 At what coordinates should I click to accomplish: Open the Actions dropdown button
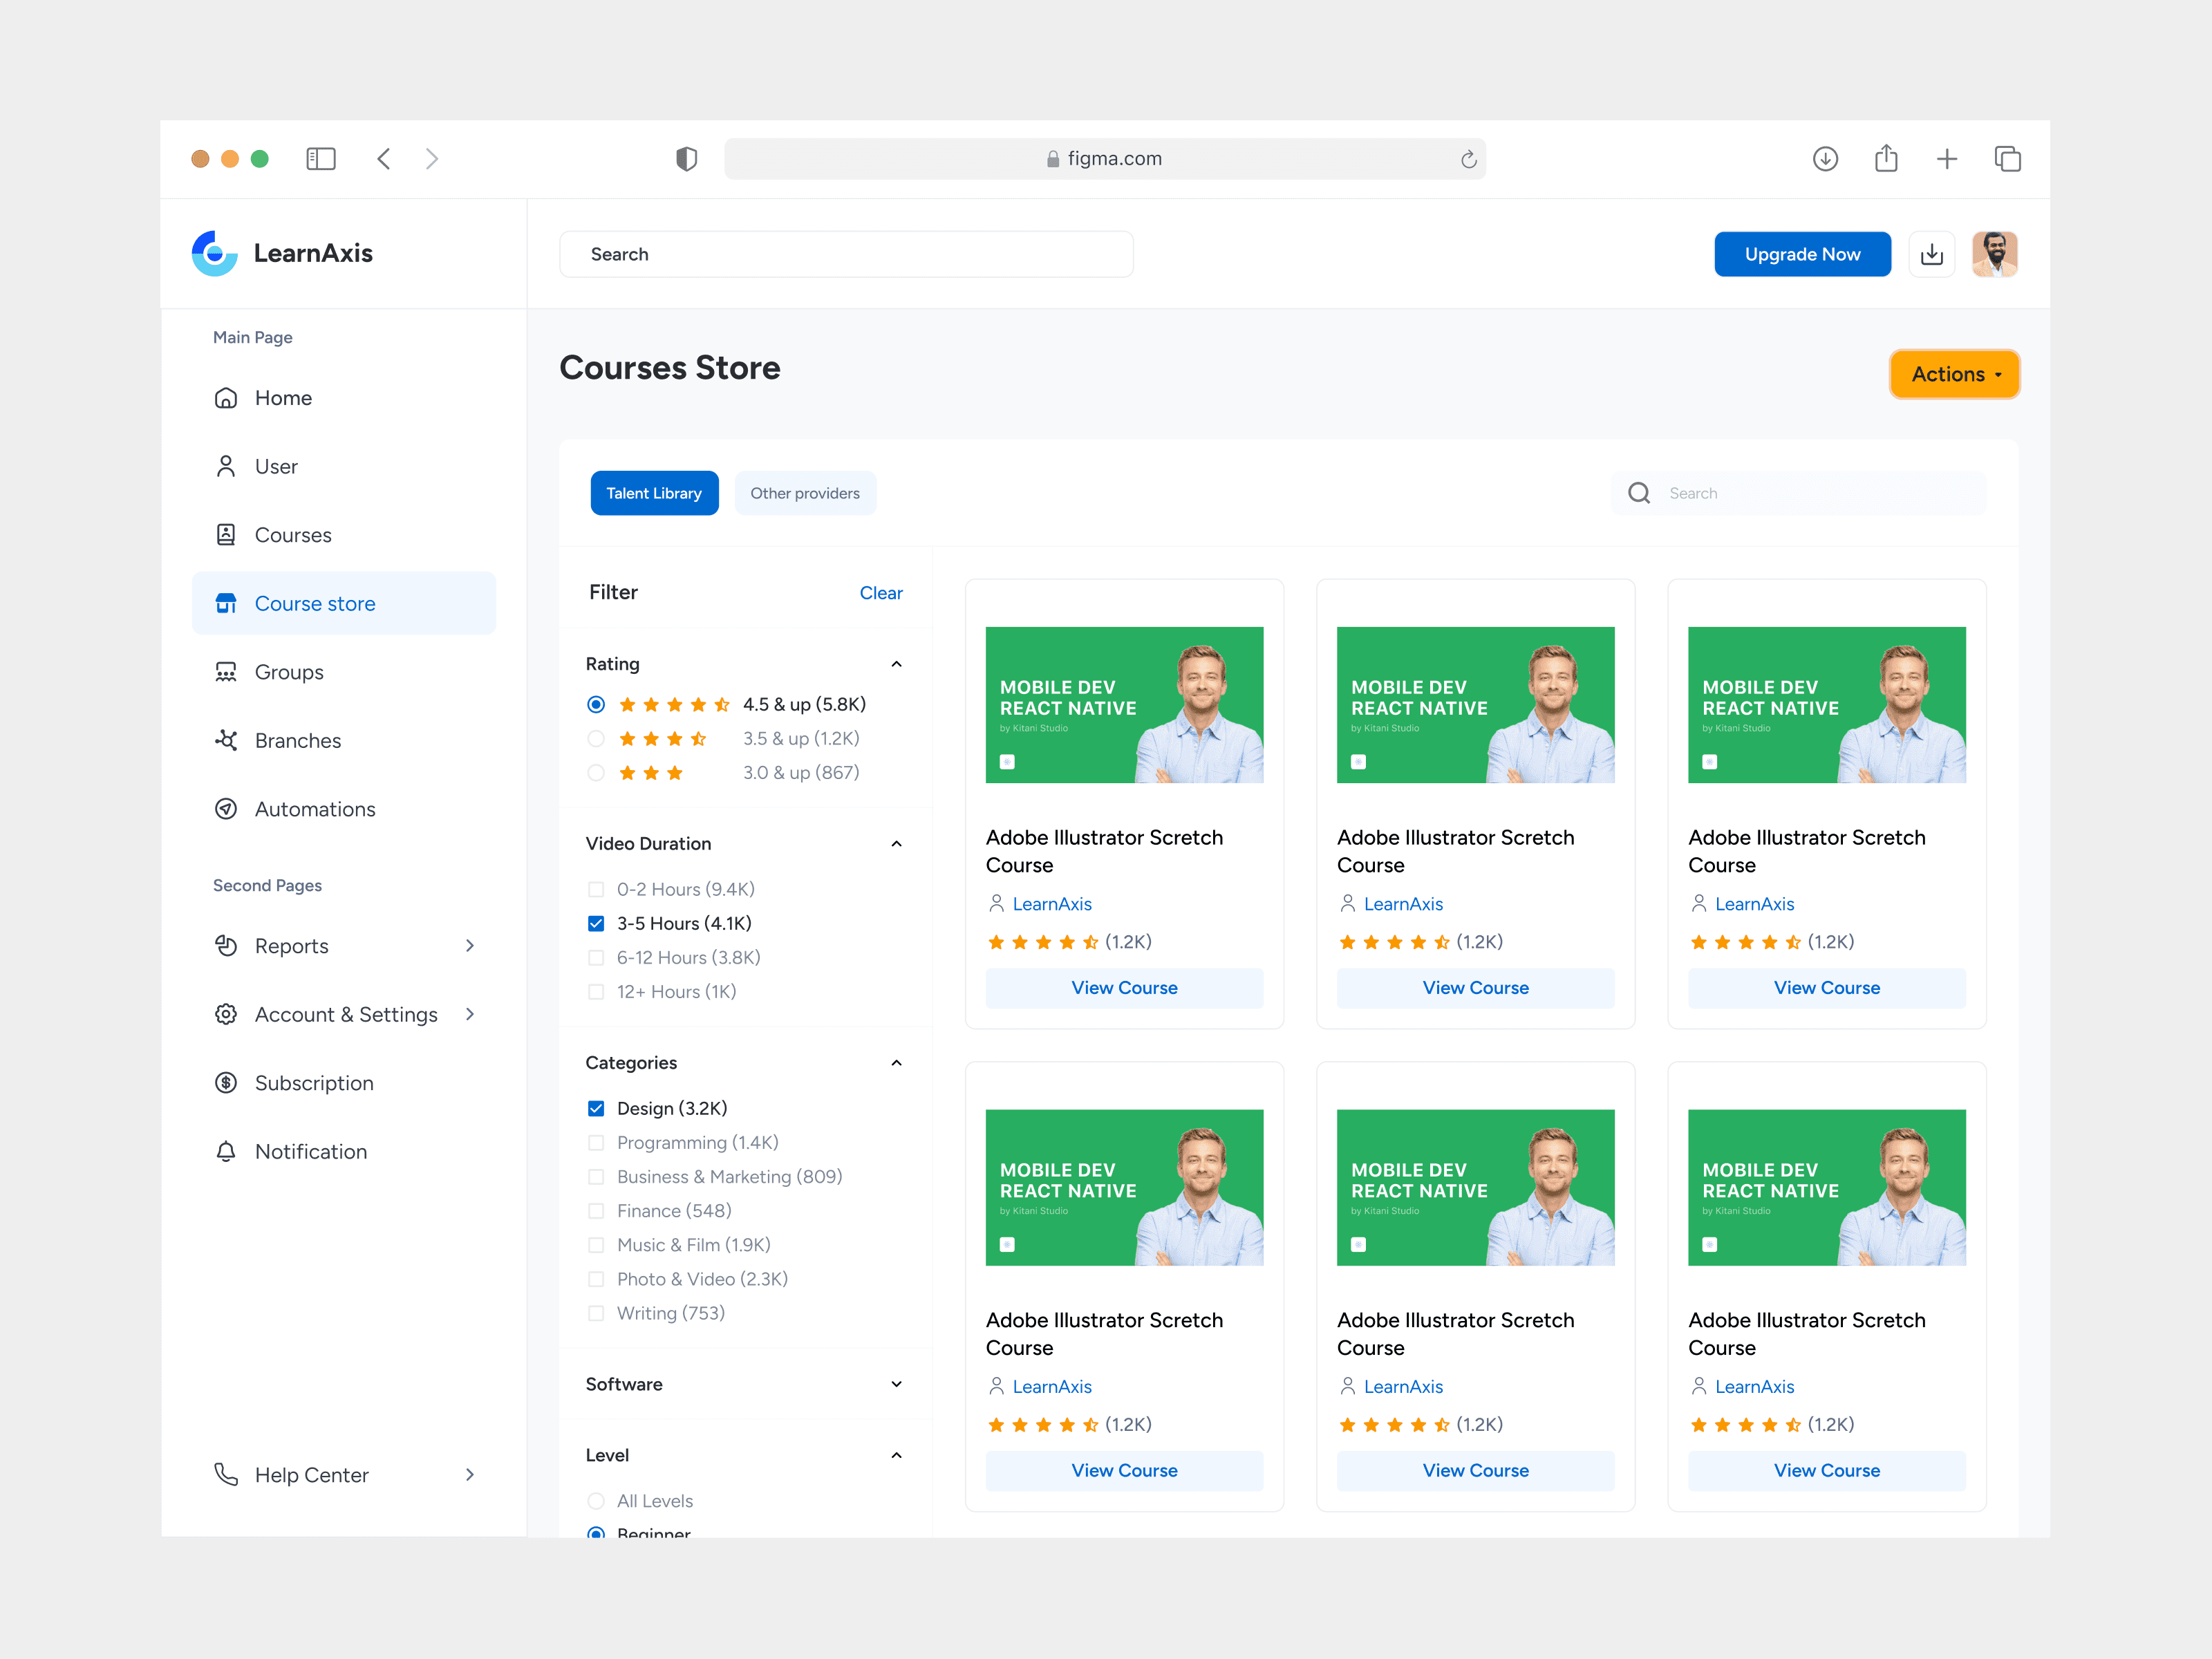(x=1954, y=374)
